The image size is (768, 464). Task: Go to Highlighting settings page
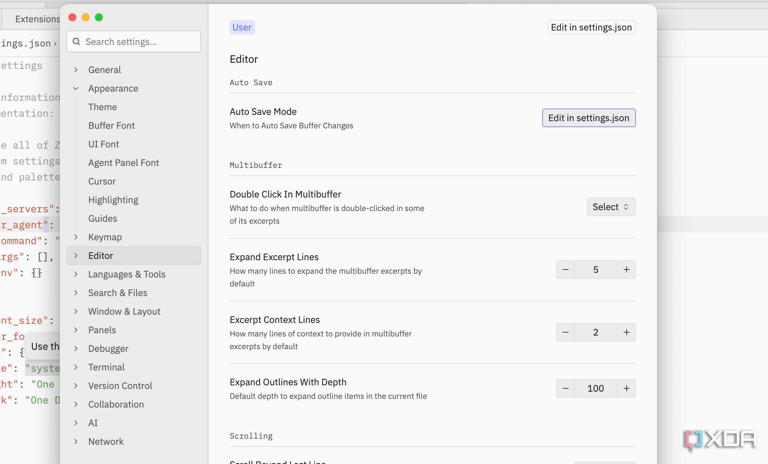(x=113, y=200)
